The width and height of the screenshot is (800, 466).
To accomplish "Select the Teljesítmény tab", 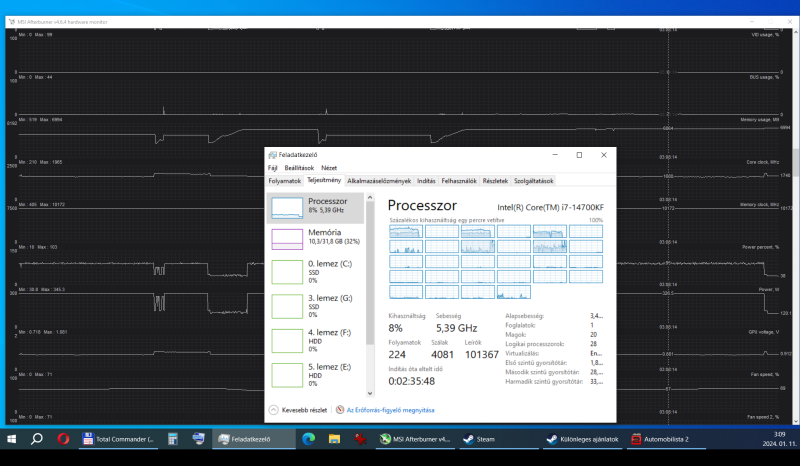I will 324,180.
